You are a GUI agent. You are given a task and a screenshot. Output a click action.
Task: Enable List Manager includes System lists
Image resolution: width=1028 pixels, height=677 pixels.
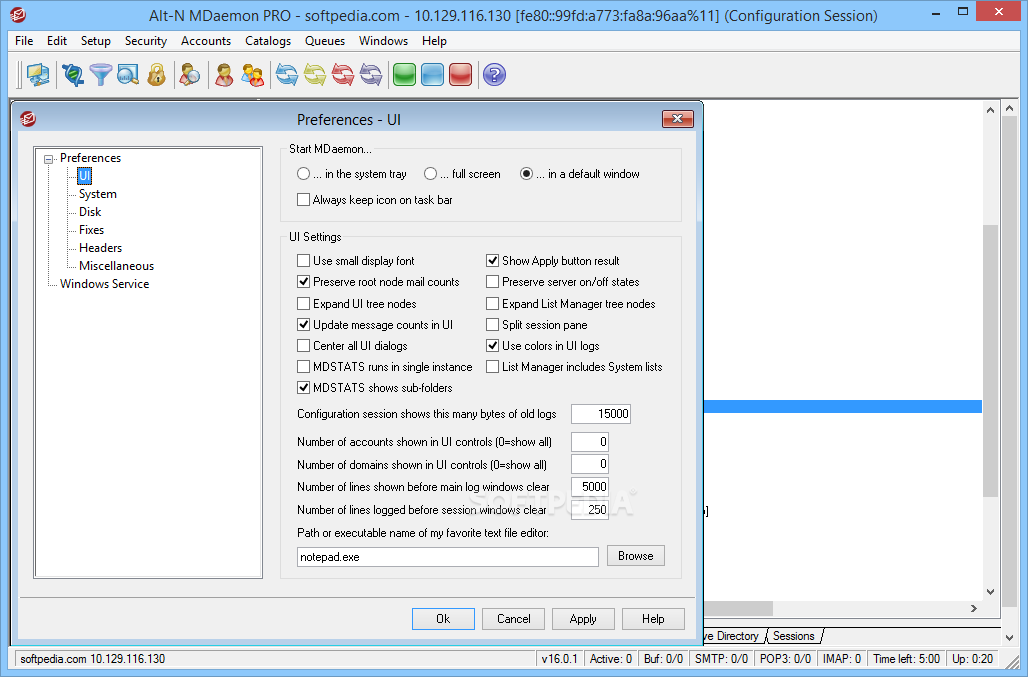(492, 366)
